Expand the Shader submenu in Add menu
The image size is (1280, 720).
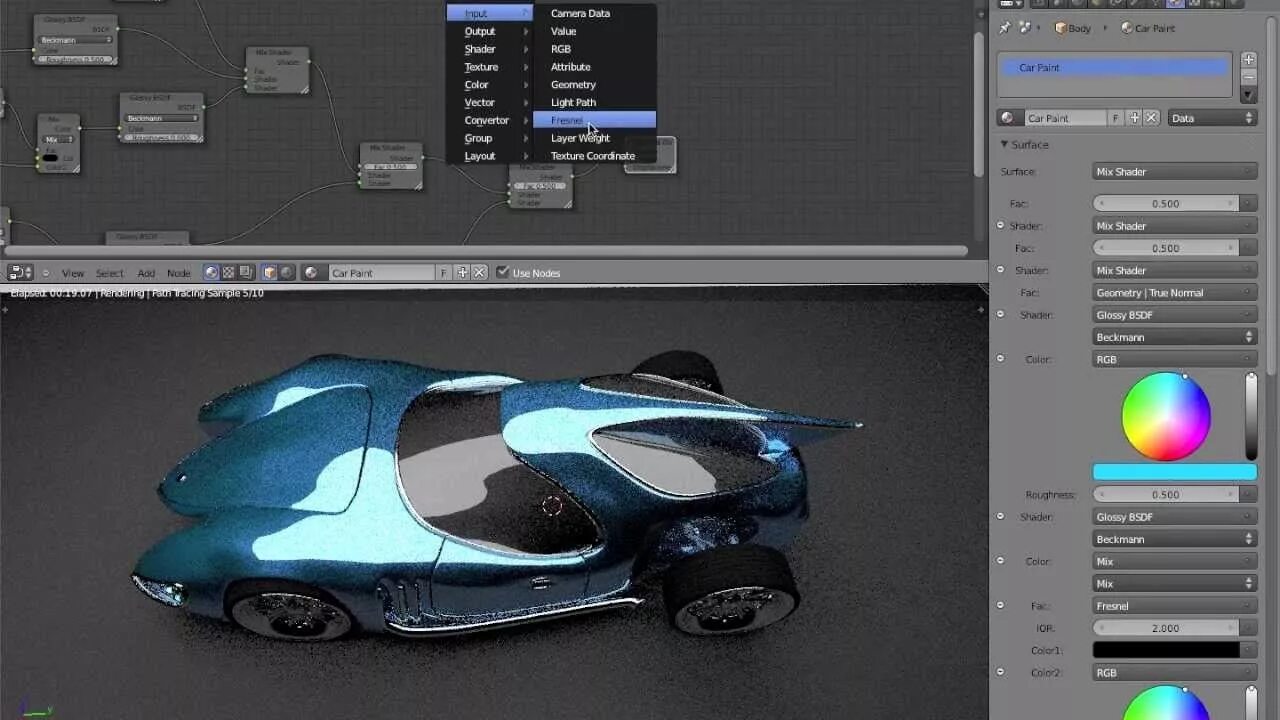pyautogui.click(x=490, y=49)
